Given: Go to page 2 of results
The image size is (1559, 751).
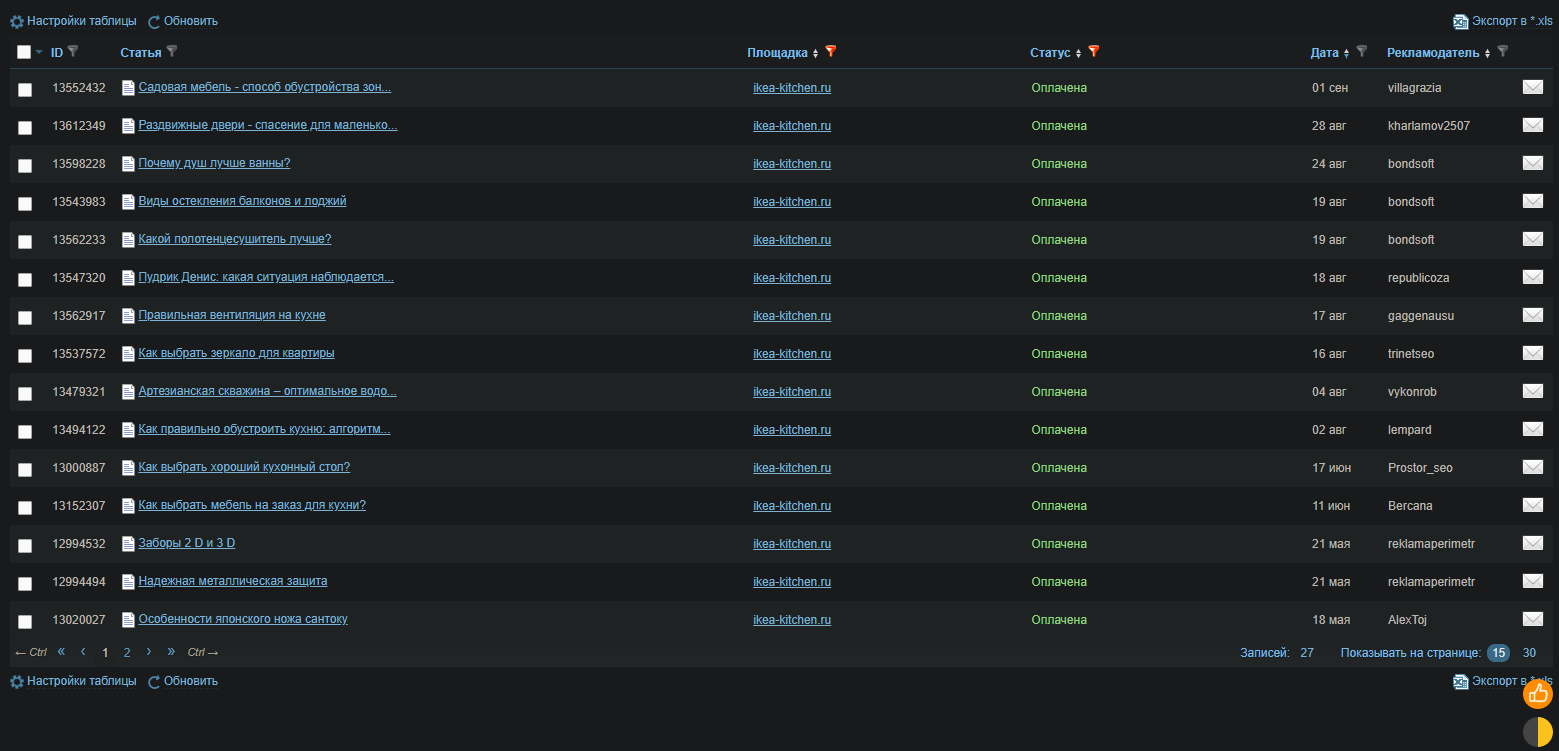Looking at the screenshot, I should [x=127, y=653].
